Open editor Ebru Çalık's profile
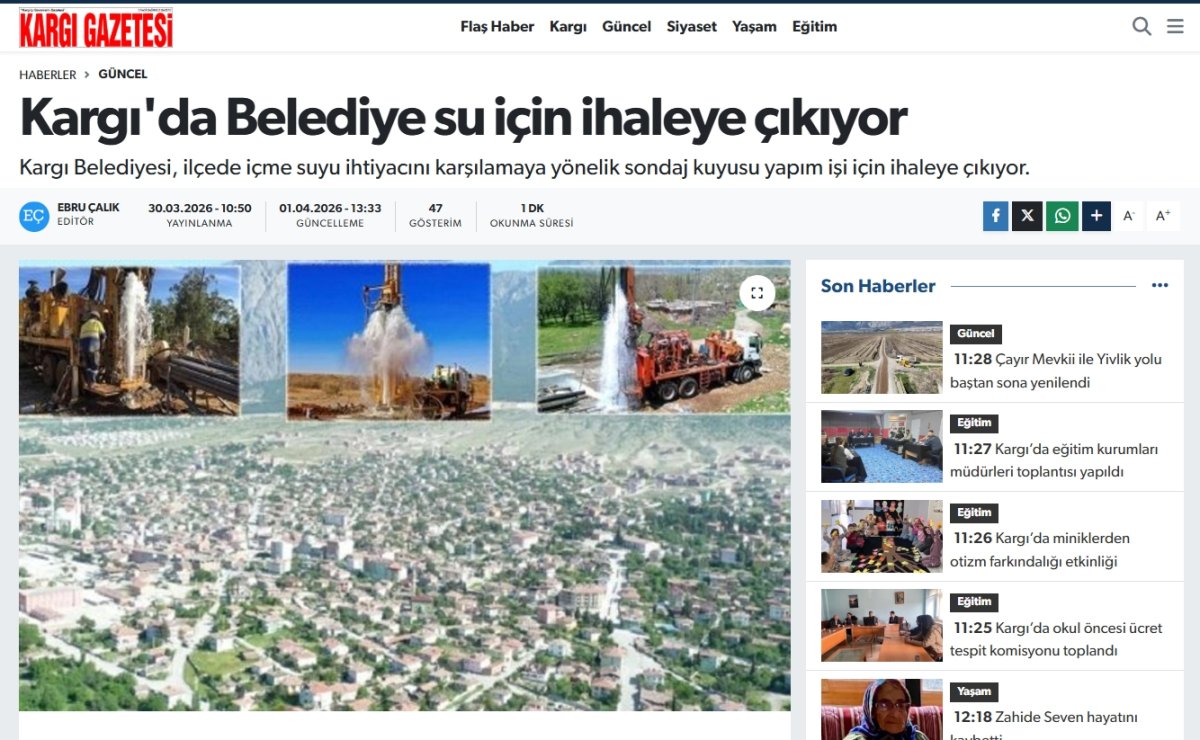This screenshot has width=1200, height=740. (x=88, y=208)
